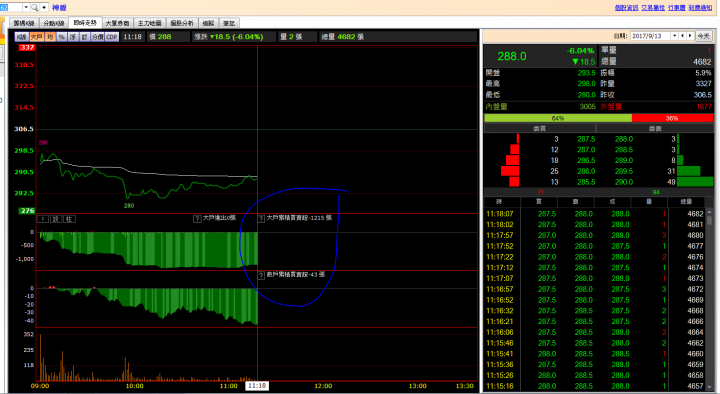Click the red 36% outer volume bar

pos(672,118)
